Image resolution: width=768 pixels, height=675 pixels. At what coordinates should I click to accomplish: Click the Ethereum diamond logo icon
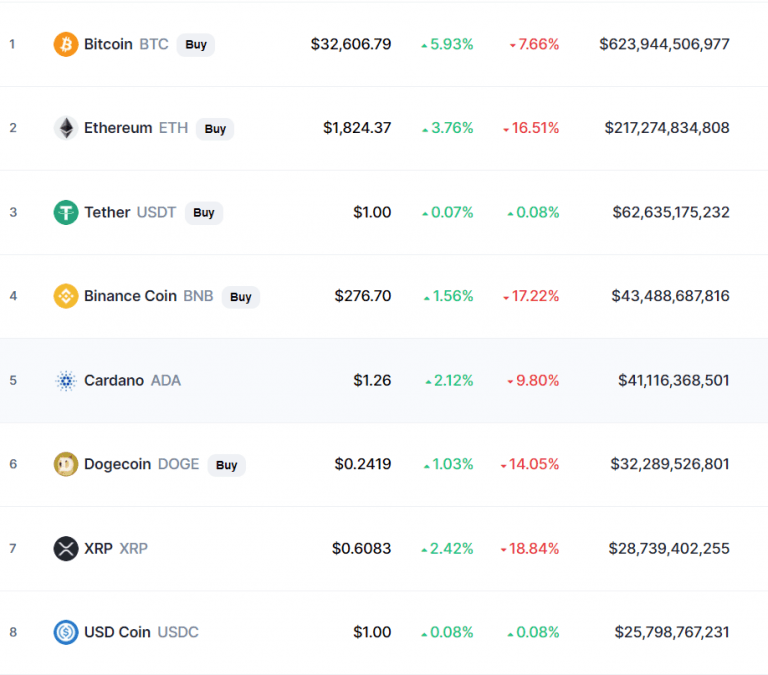click(66, 128)
